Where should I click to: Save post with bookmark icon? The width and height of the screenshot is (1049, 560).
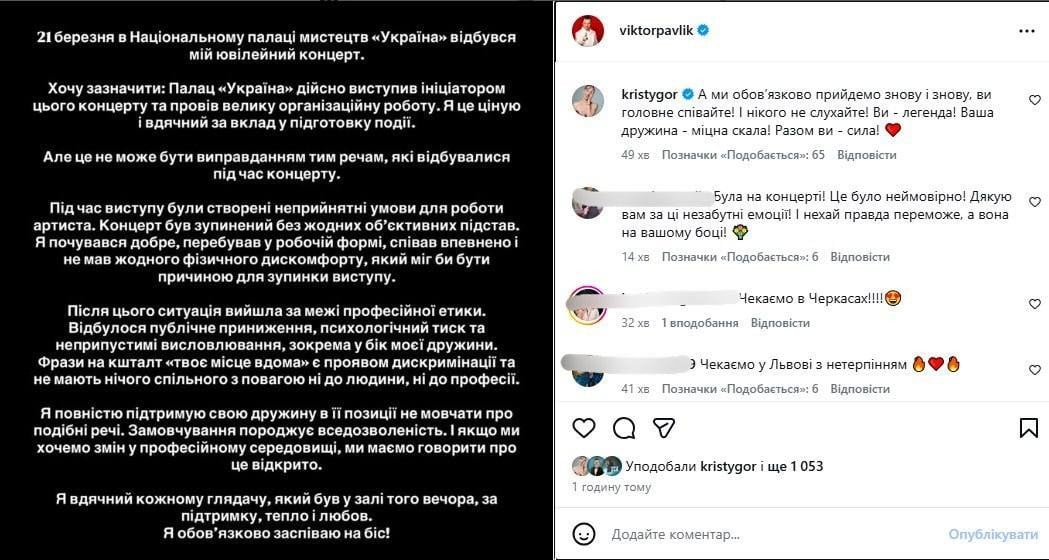coord(1028,428)
